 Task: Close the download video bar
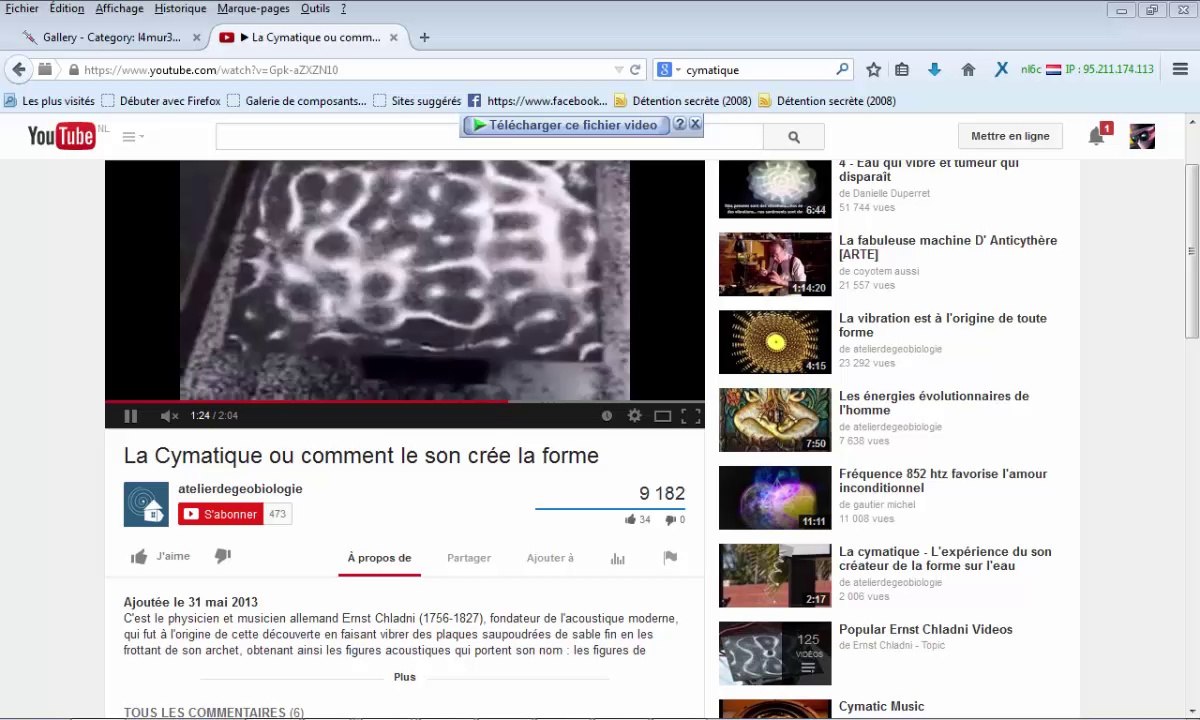[x=695, y=124]
